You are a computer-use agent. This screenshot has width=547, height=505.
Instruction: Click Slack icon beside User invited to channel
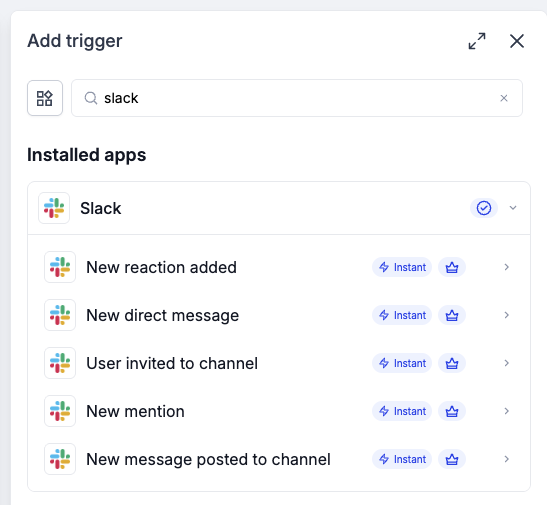coord(60,363)
